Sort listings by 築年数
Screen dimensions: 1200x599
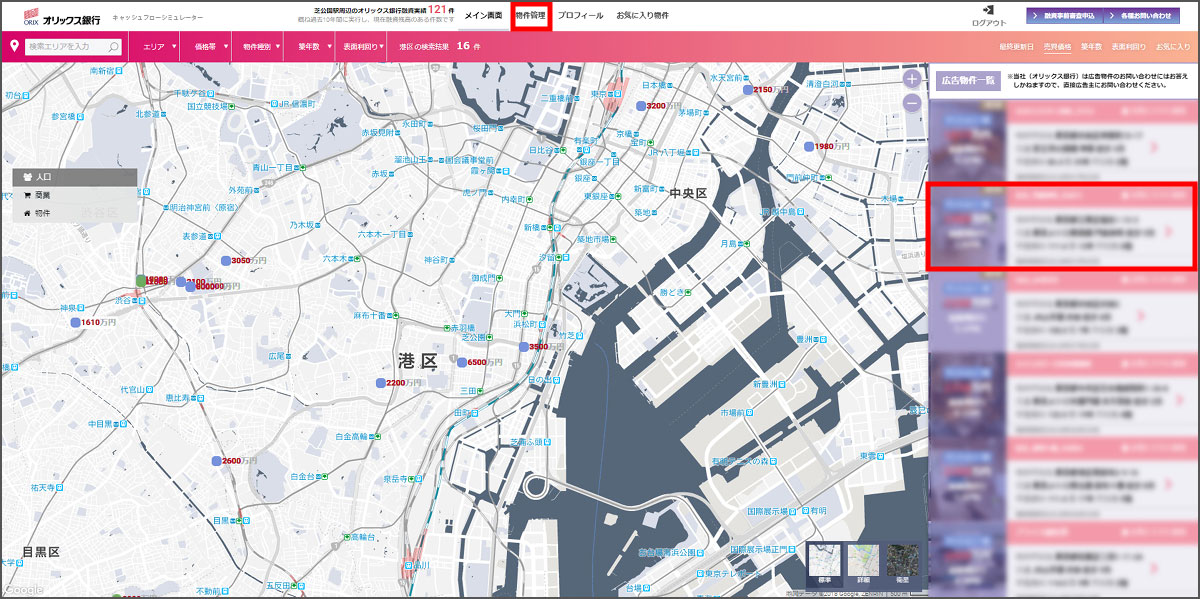pos(1091,47)
